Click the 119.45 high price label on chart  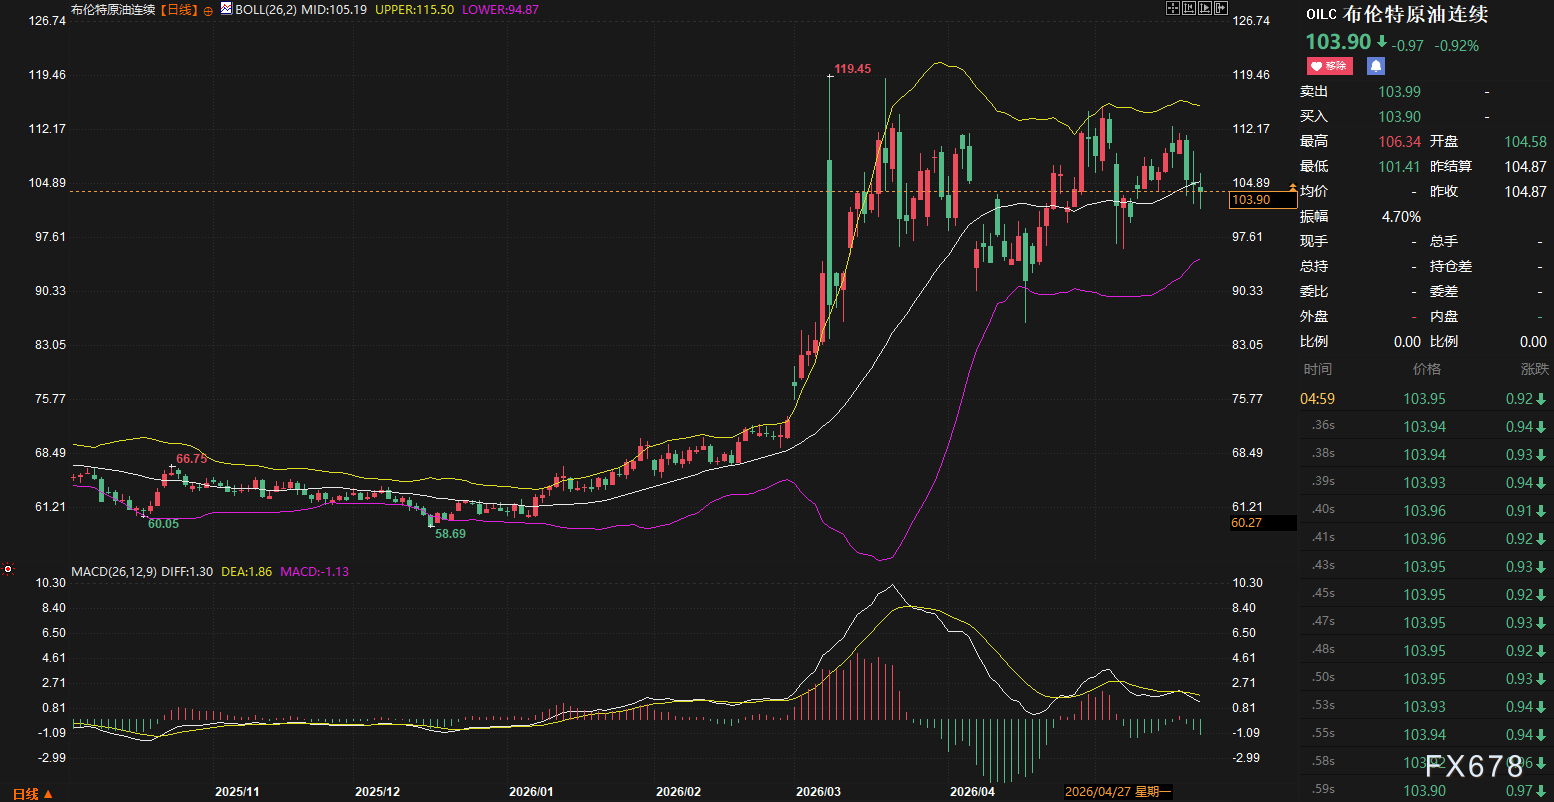[853, 69]
